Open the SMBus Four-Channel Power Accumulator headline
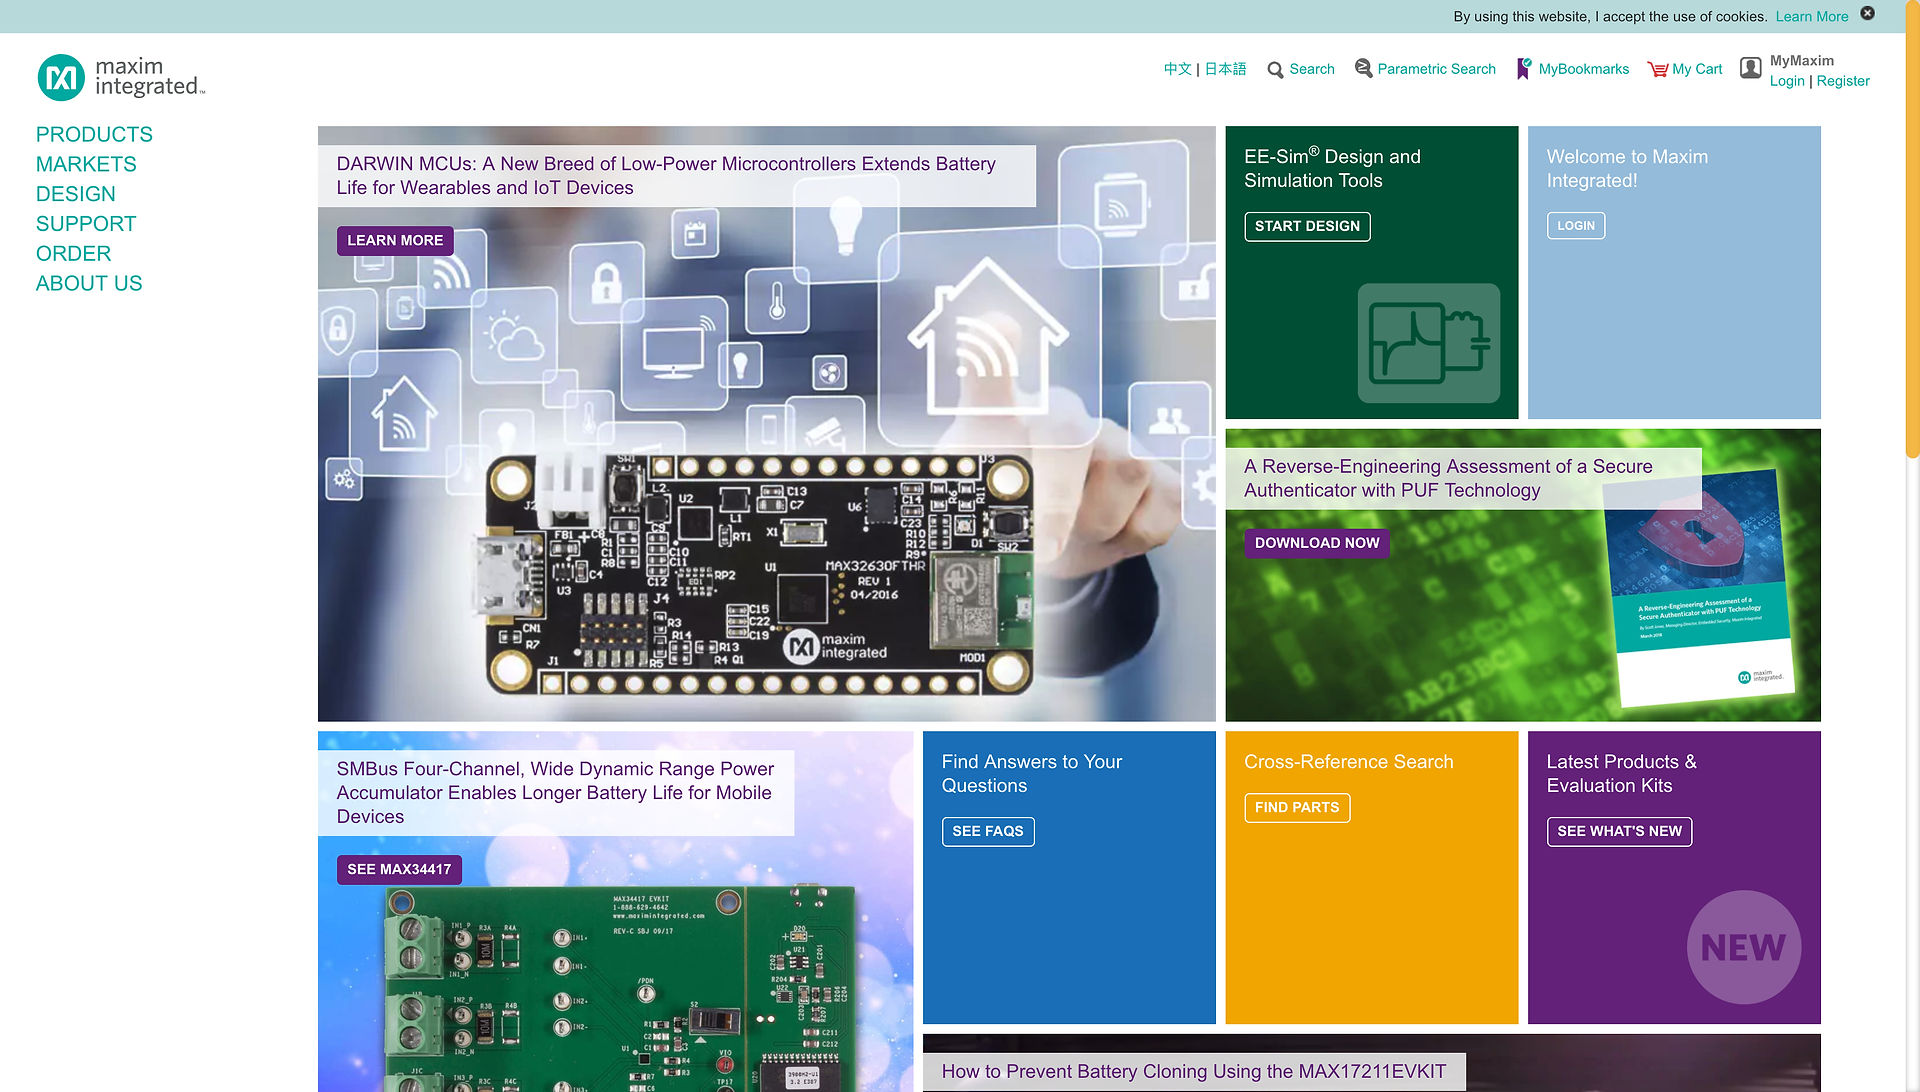The image size is (1920, 1092). (x=555, y=793)
